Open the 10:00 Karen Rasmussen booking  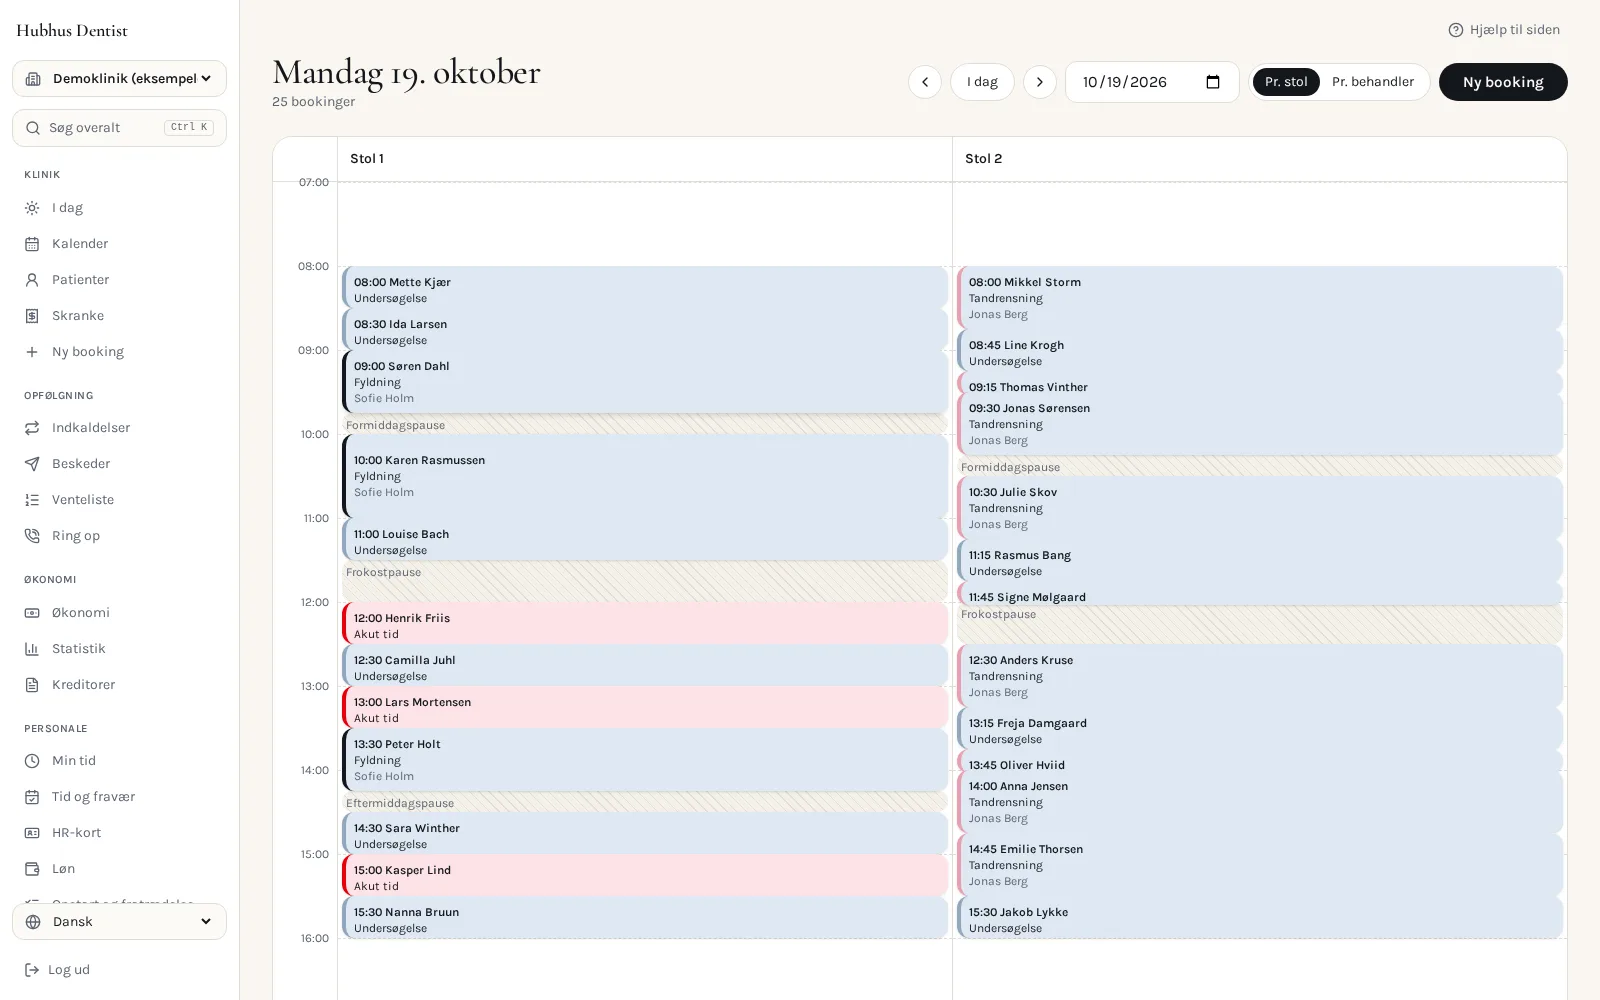tap(645, 476)
